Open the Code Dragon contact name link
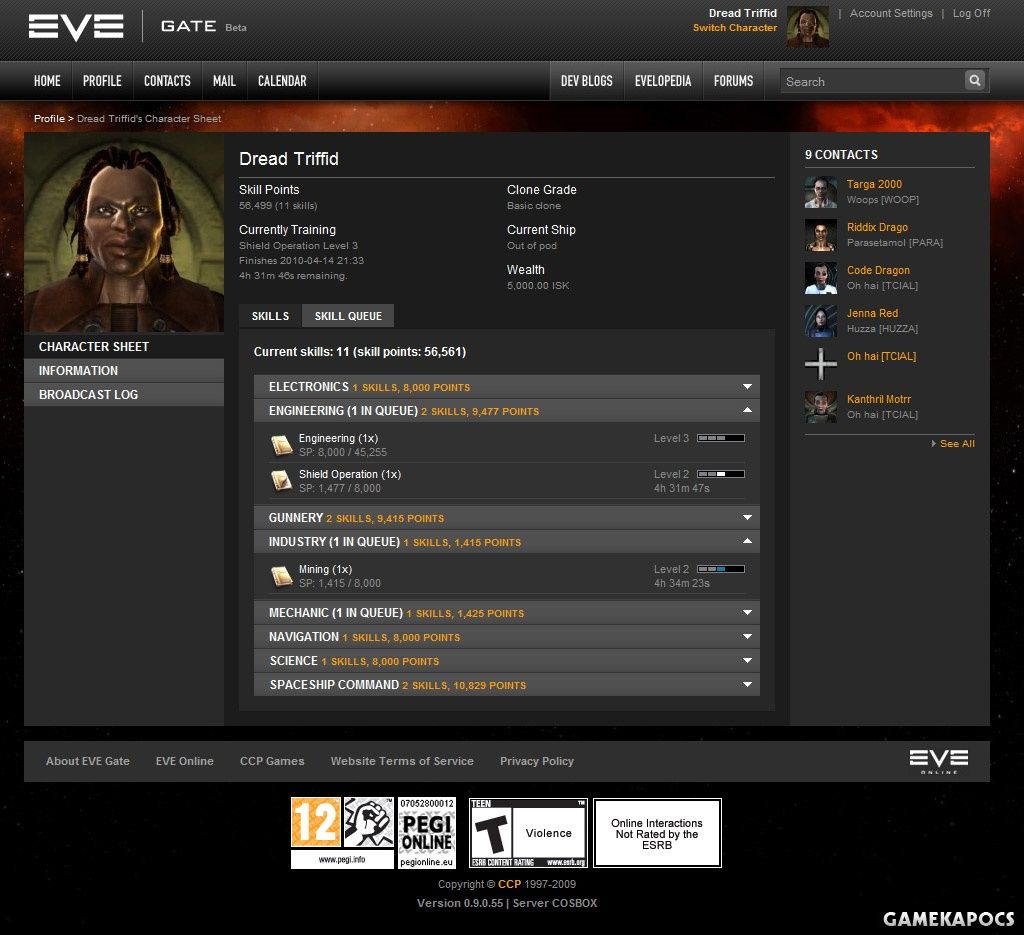The width and height of the screenshot is (1024, 935). pos(878,270)
